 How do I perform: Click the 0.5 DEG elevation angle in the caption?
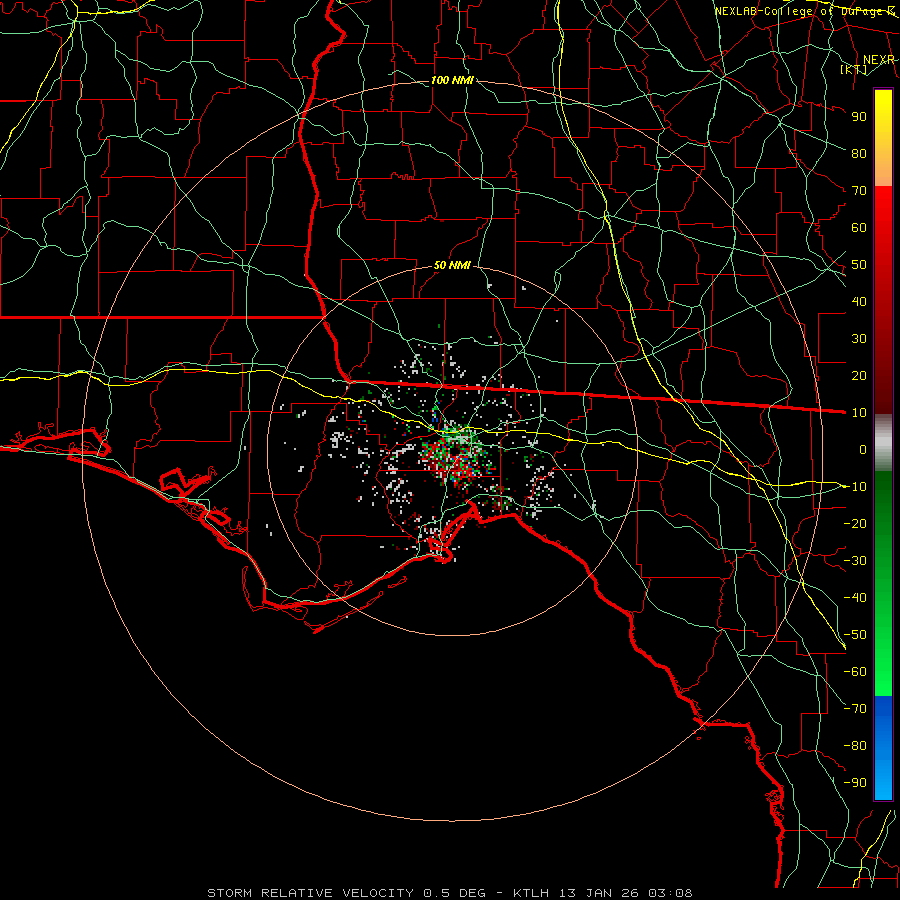point(455,893)
